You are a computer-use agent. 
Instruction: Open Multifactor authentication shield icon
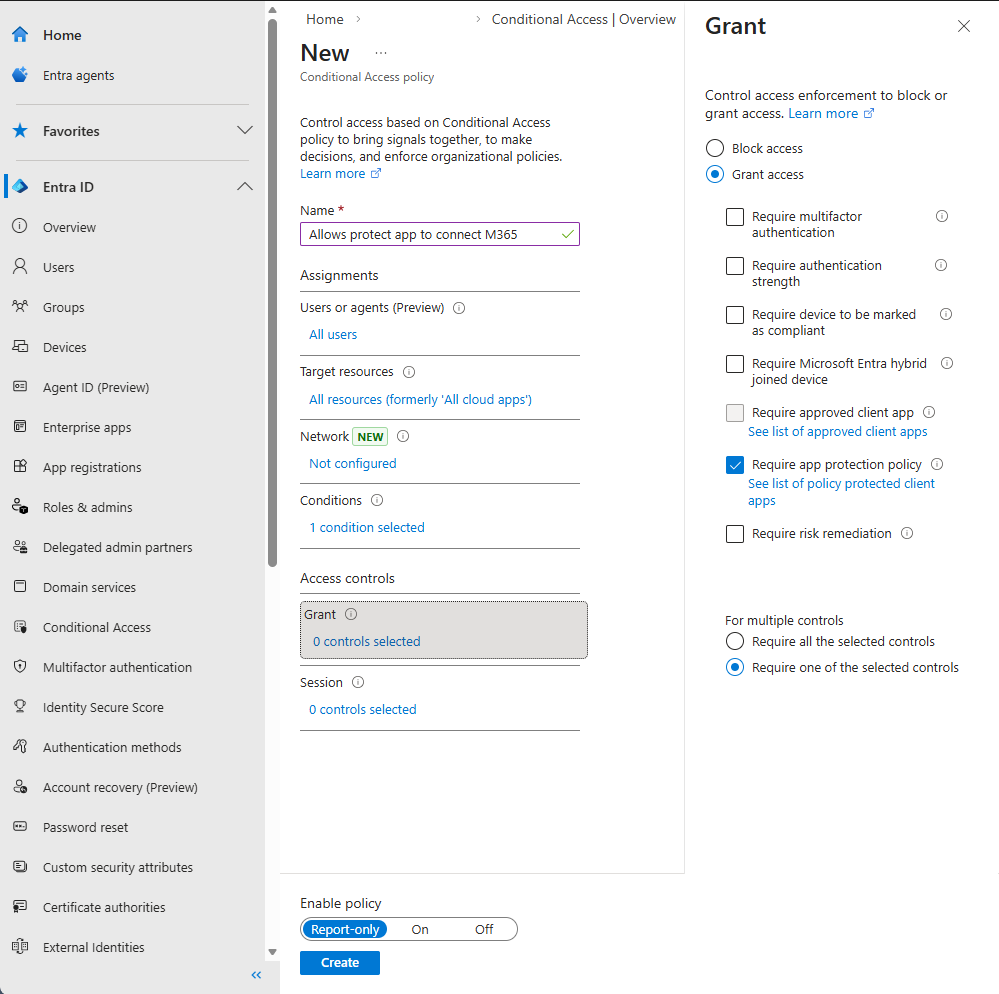coord(20,667)
